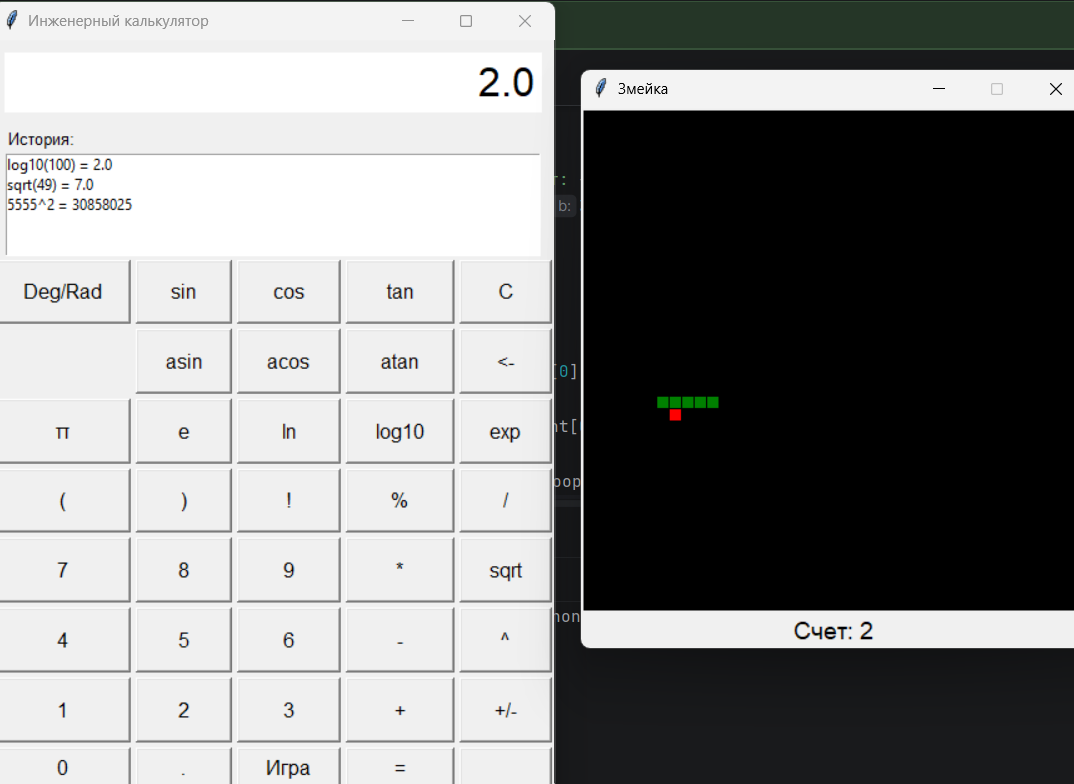This screenshot has height=784, width=1074.
Task: Delete last character with <- button
Action: (x=505, y=362)
